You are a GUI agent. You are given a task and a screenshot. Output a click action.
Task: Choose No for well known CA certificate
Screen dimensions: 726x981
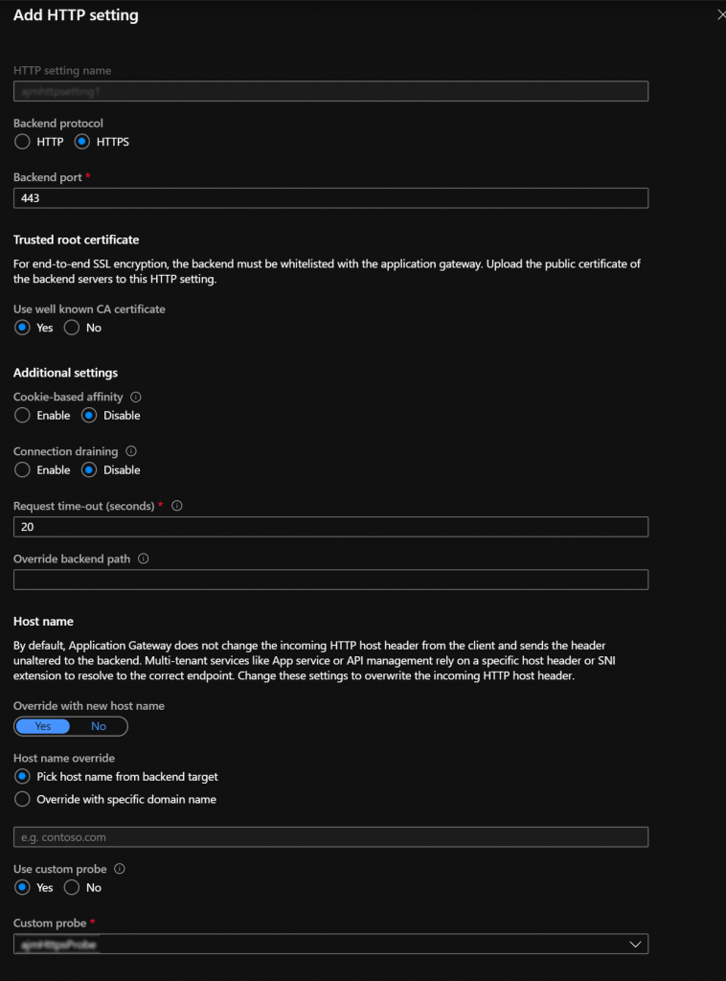click(72, 328)
